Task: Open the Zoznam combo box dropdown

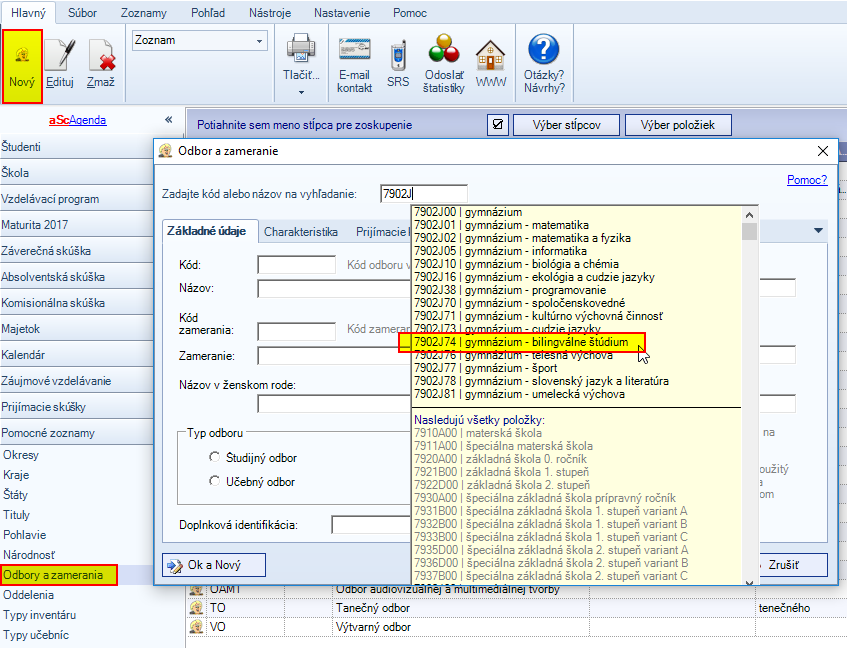Action: point(261,41)
